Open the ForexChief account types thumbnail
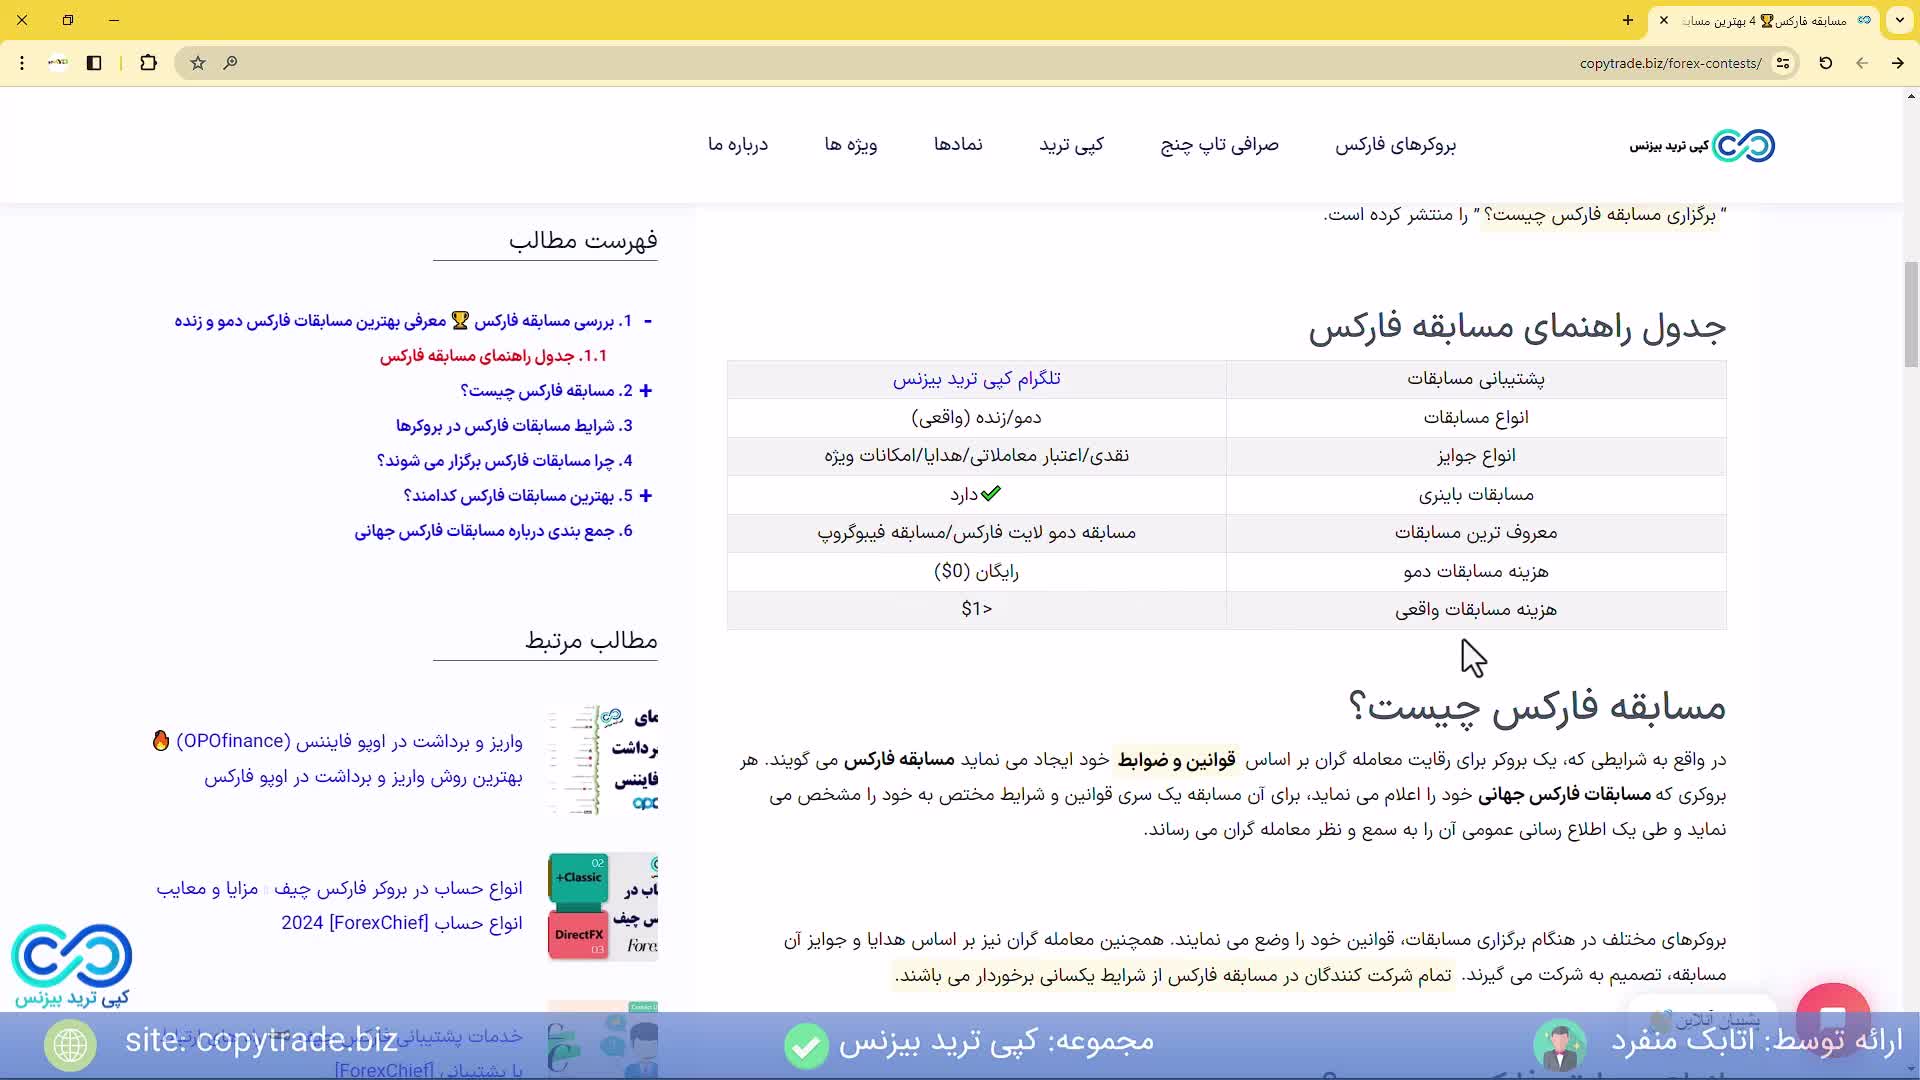Image resolution: width=1920 pixels, height=1080 pixels. [602, 906]
